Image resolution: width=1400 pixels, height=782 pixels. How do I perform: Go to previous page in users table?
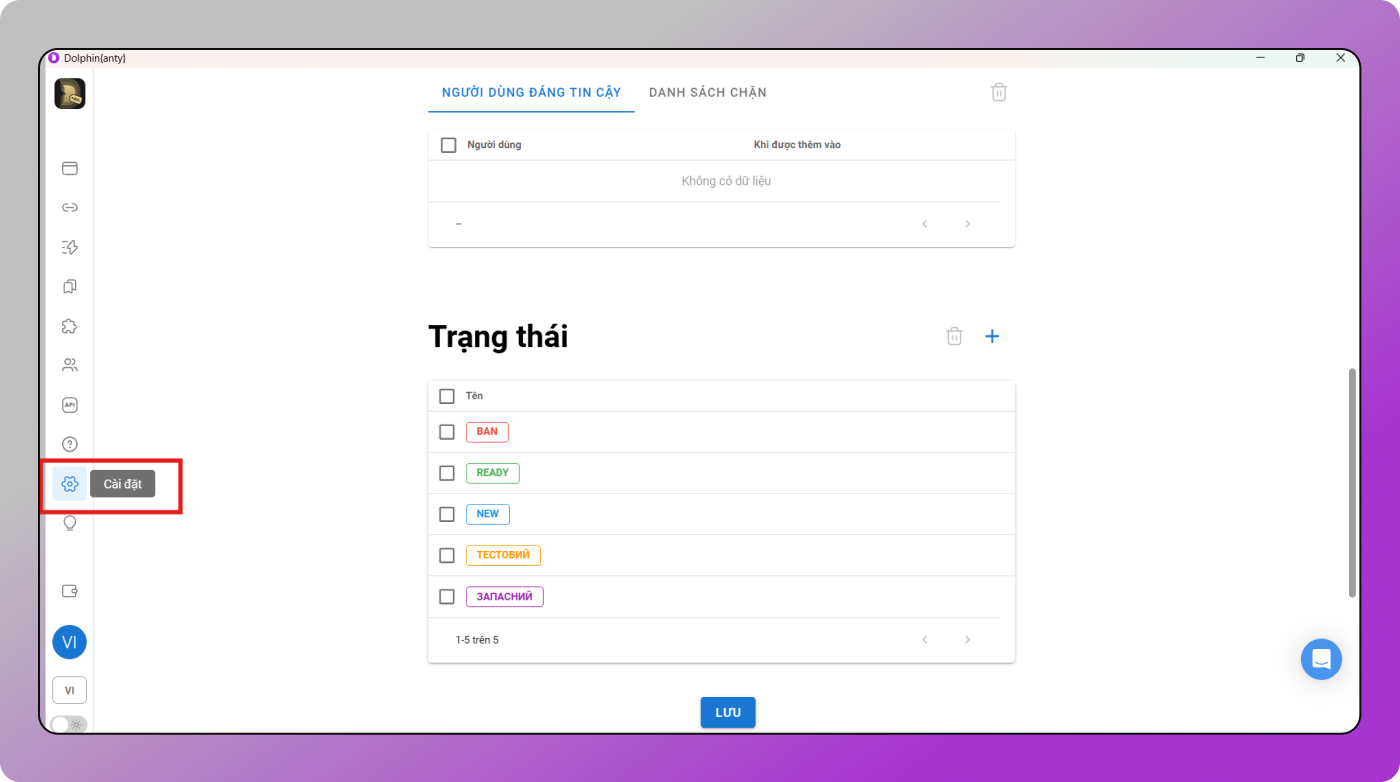click(925, 224)
